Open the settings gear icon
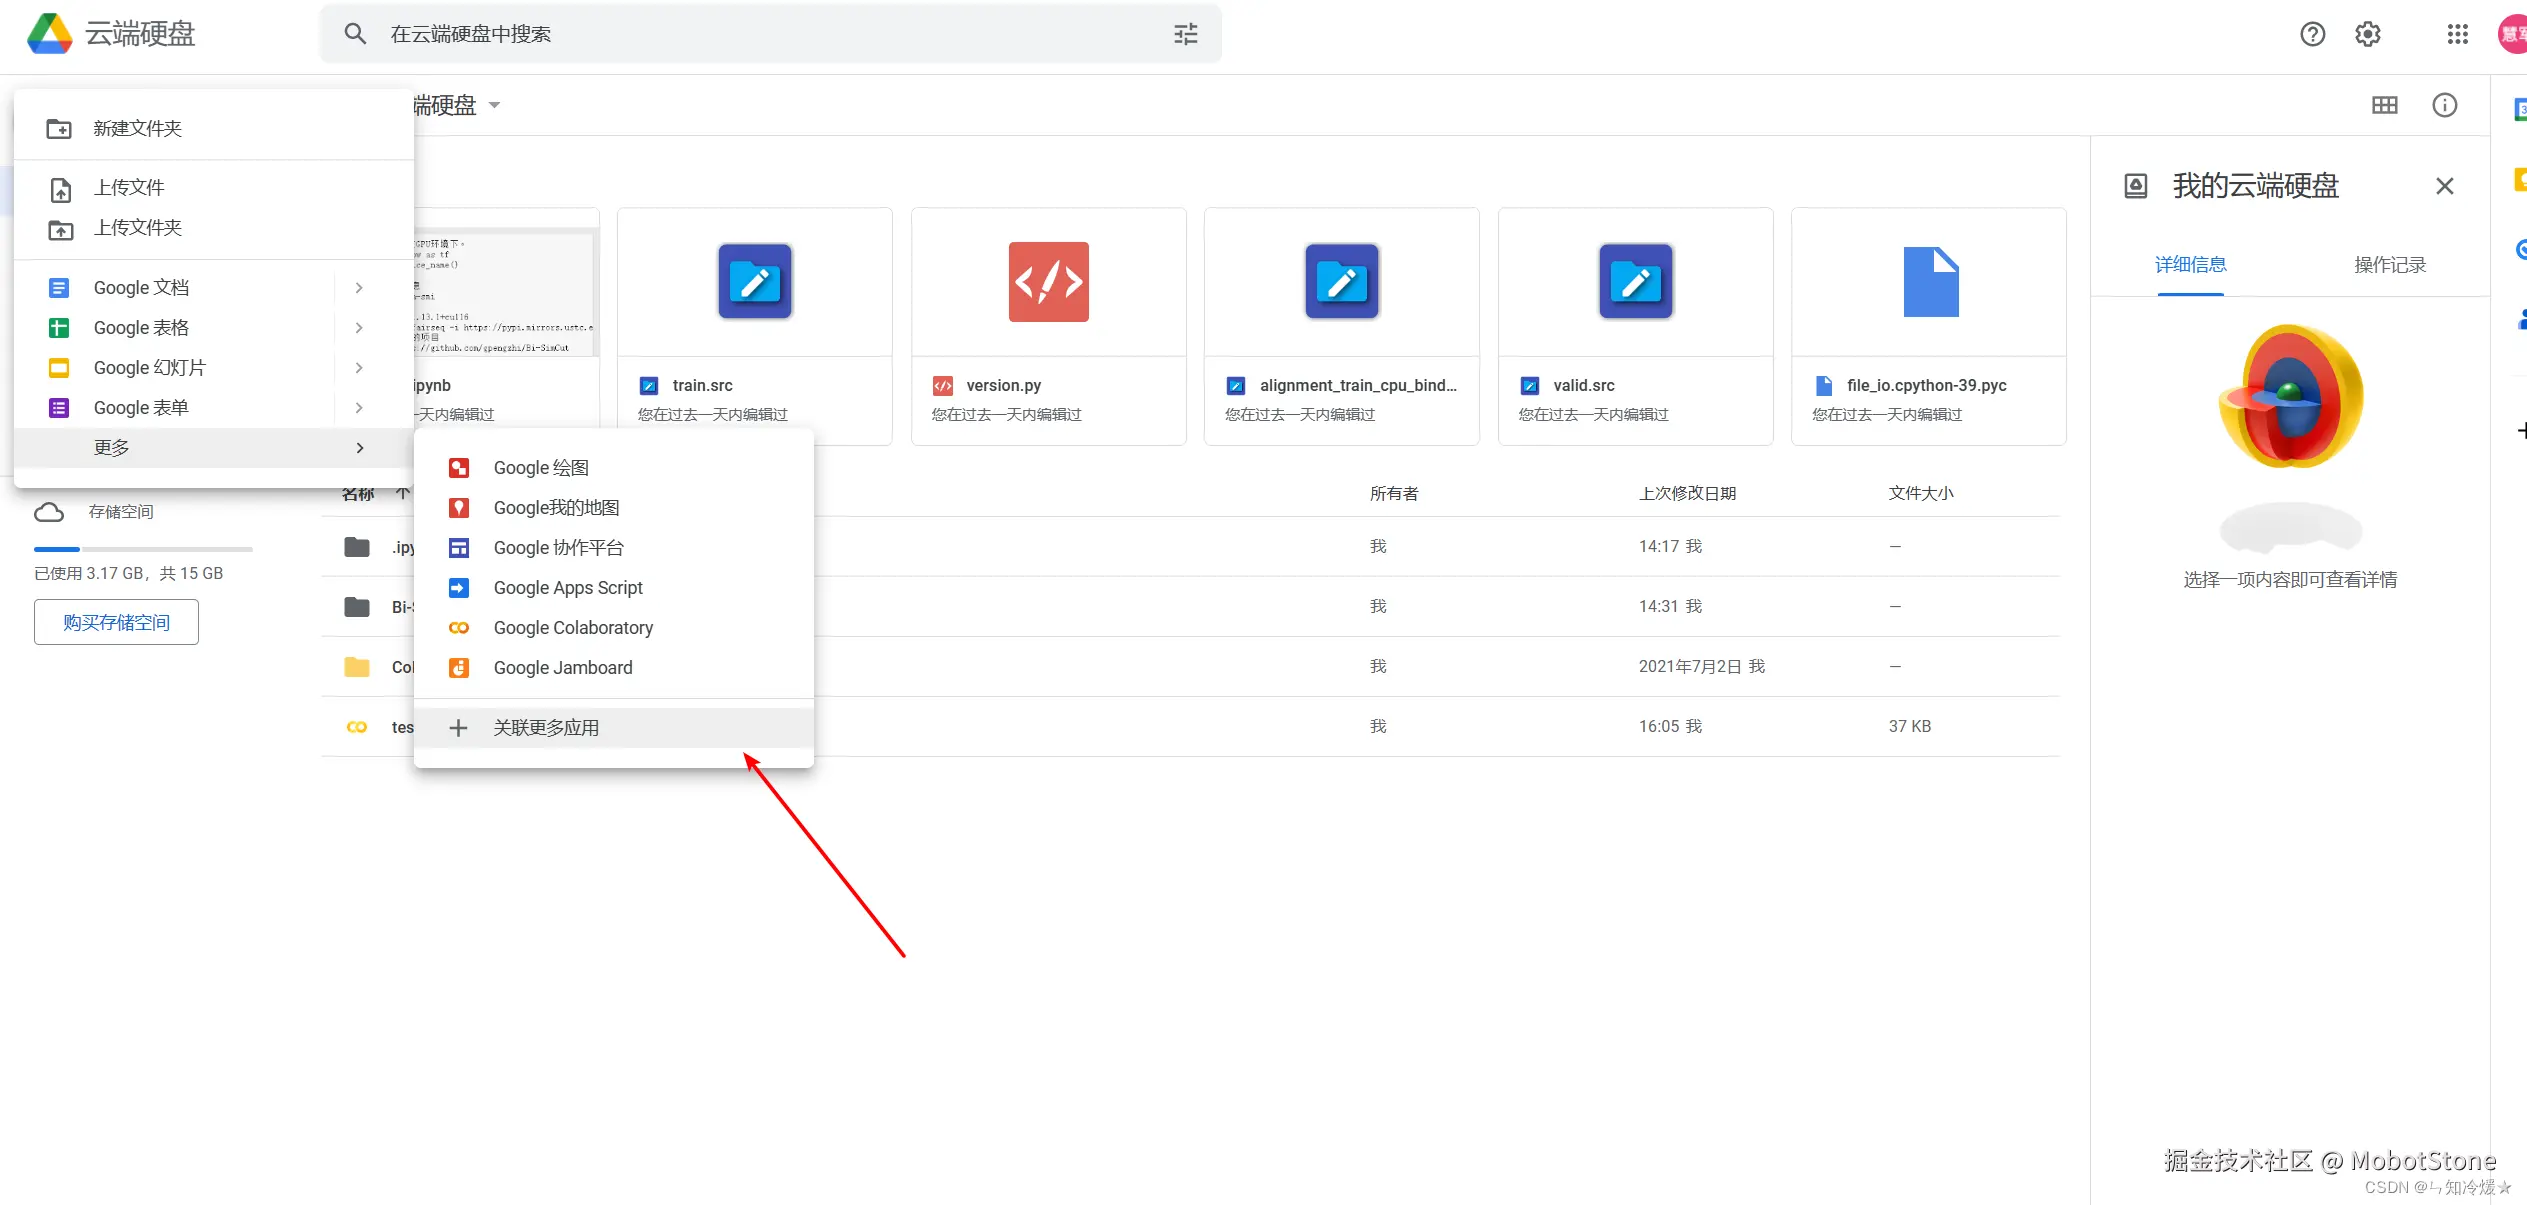This screenshot has height=1205, width=2527. tap(2367, 35)
